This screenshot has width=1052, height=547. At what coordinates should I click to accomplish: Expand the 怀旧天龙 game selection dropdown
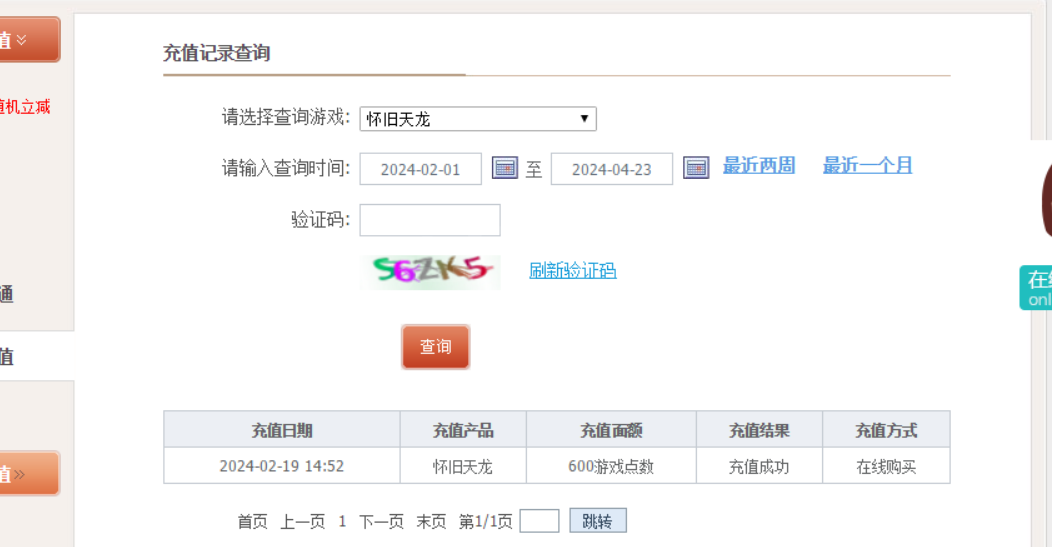[x=478, y=119]
